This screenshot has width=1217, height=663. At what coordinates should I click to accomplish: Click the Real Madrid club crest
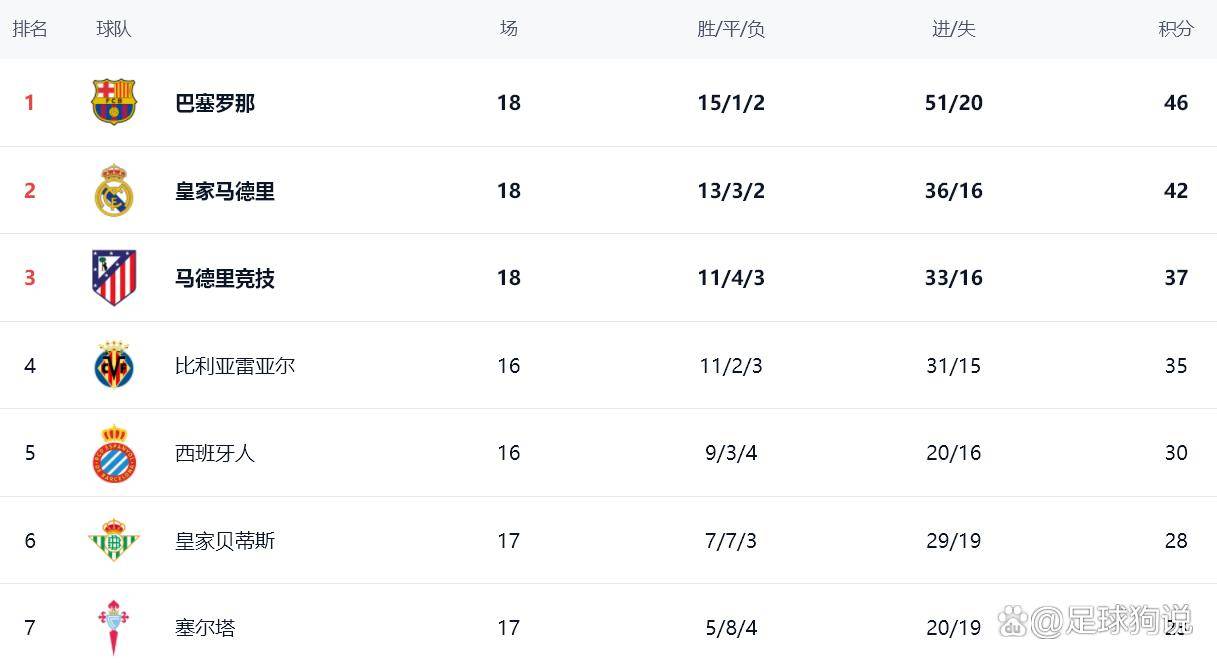click(x=114, y=190)
